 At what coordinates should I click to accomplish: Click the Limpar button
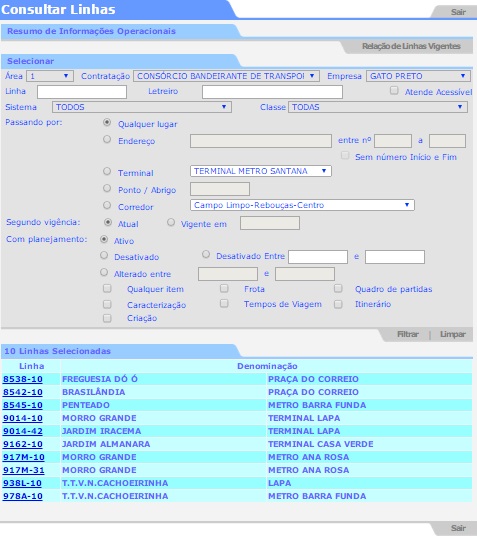(453, 334)
